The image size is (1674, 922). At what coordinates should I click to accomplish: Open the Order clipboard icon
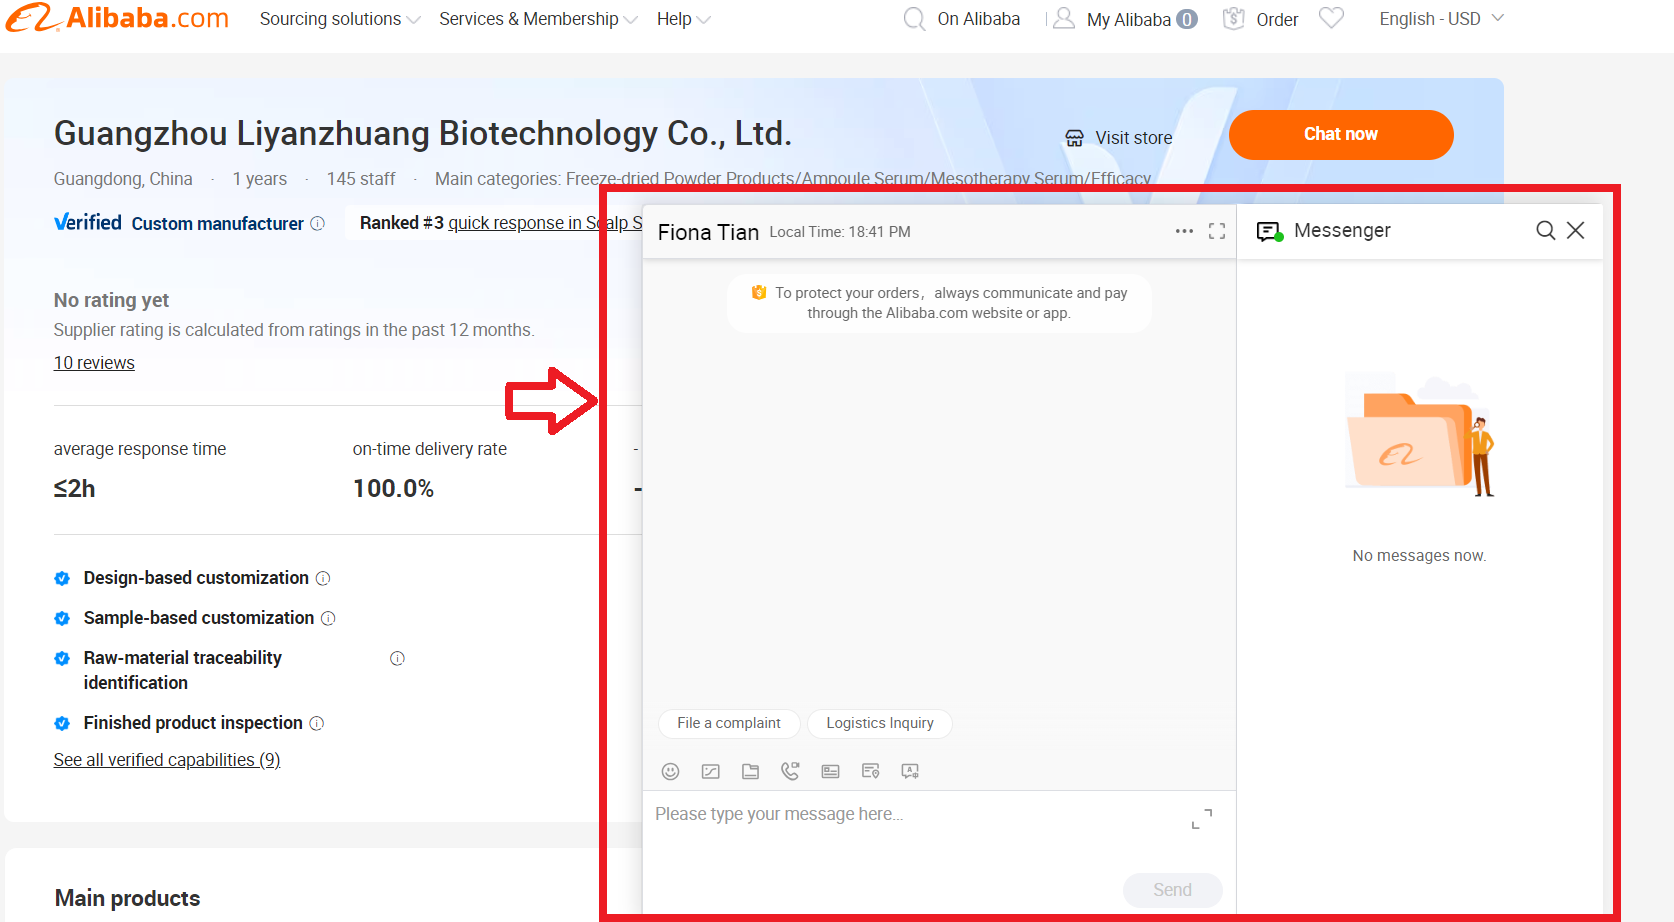click(1234, 19)
